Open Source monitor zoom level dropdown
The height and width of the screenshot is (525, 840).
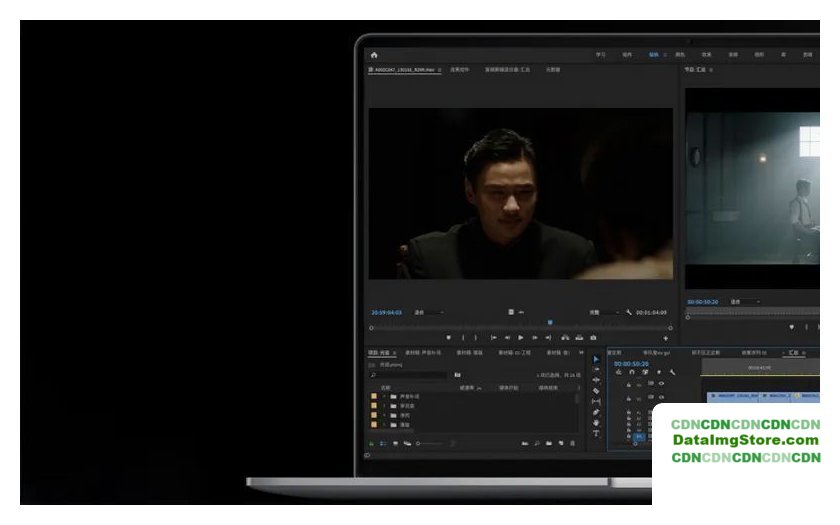[429, 312]
